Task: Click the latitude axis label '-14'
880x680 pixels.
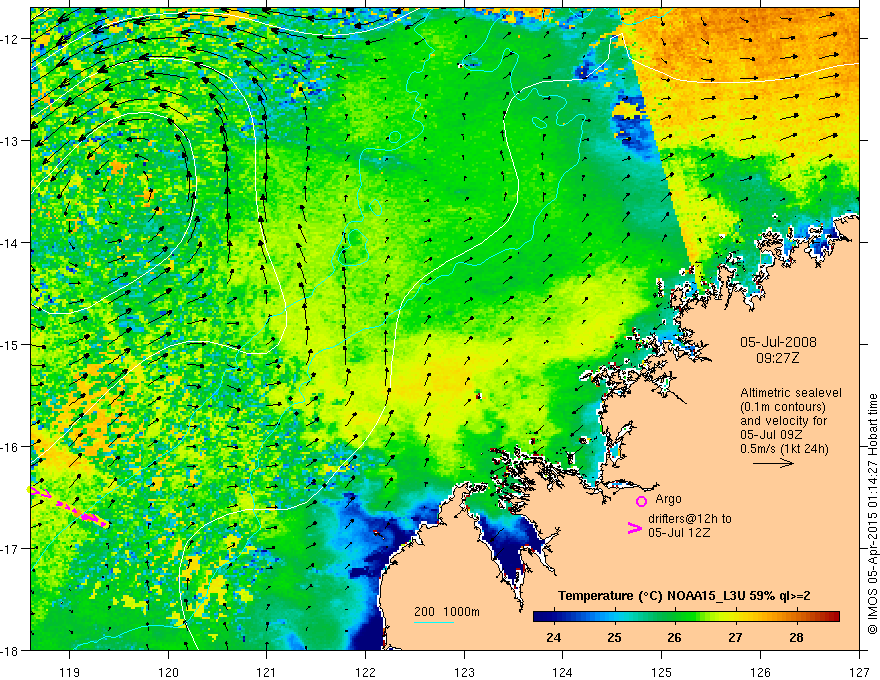Action: (11, 243)
